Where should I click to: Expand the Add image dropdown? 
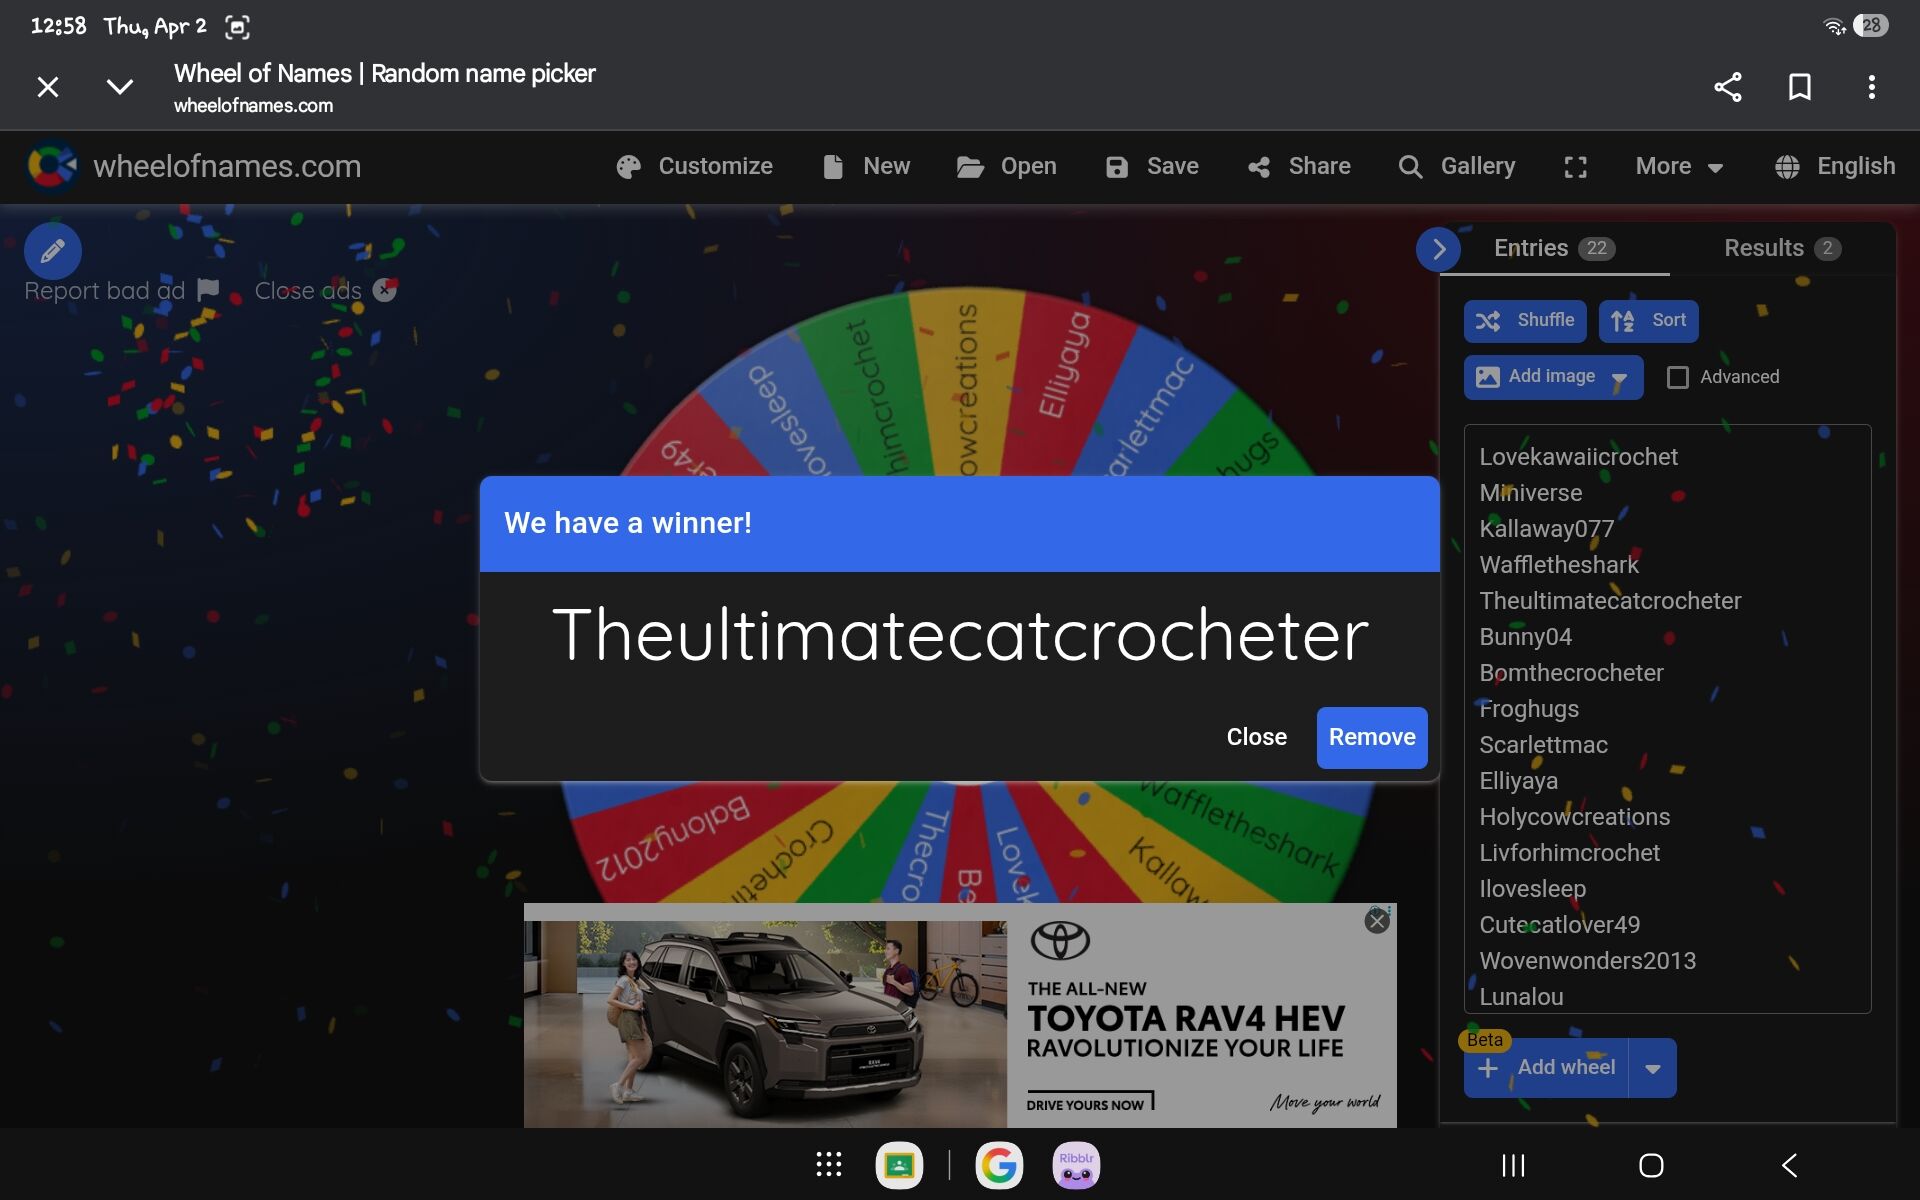(x=1619, y=378)
